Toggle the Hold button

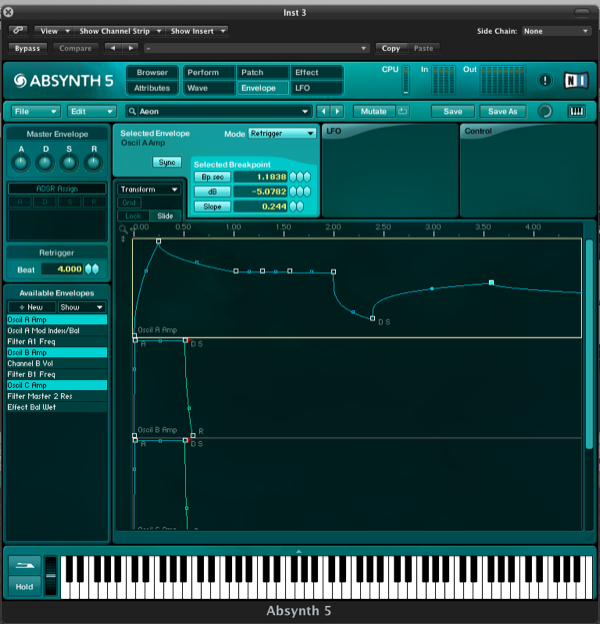pos(25,587)
